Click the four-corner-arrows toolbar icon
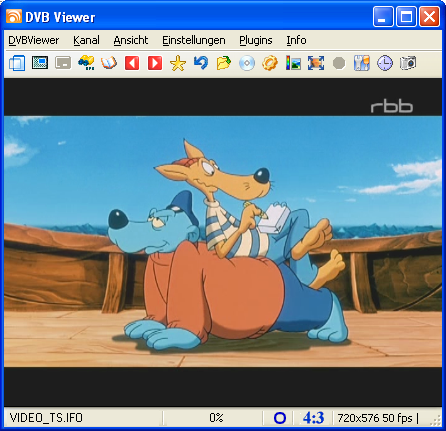This screenshot has height=431, width=446. 316,63
